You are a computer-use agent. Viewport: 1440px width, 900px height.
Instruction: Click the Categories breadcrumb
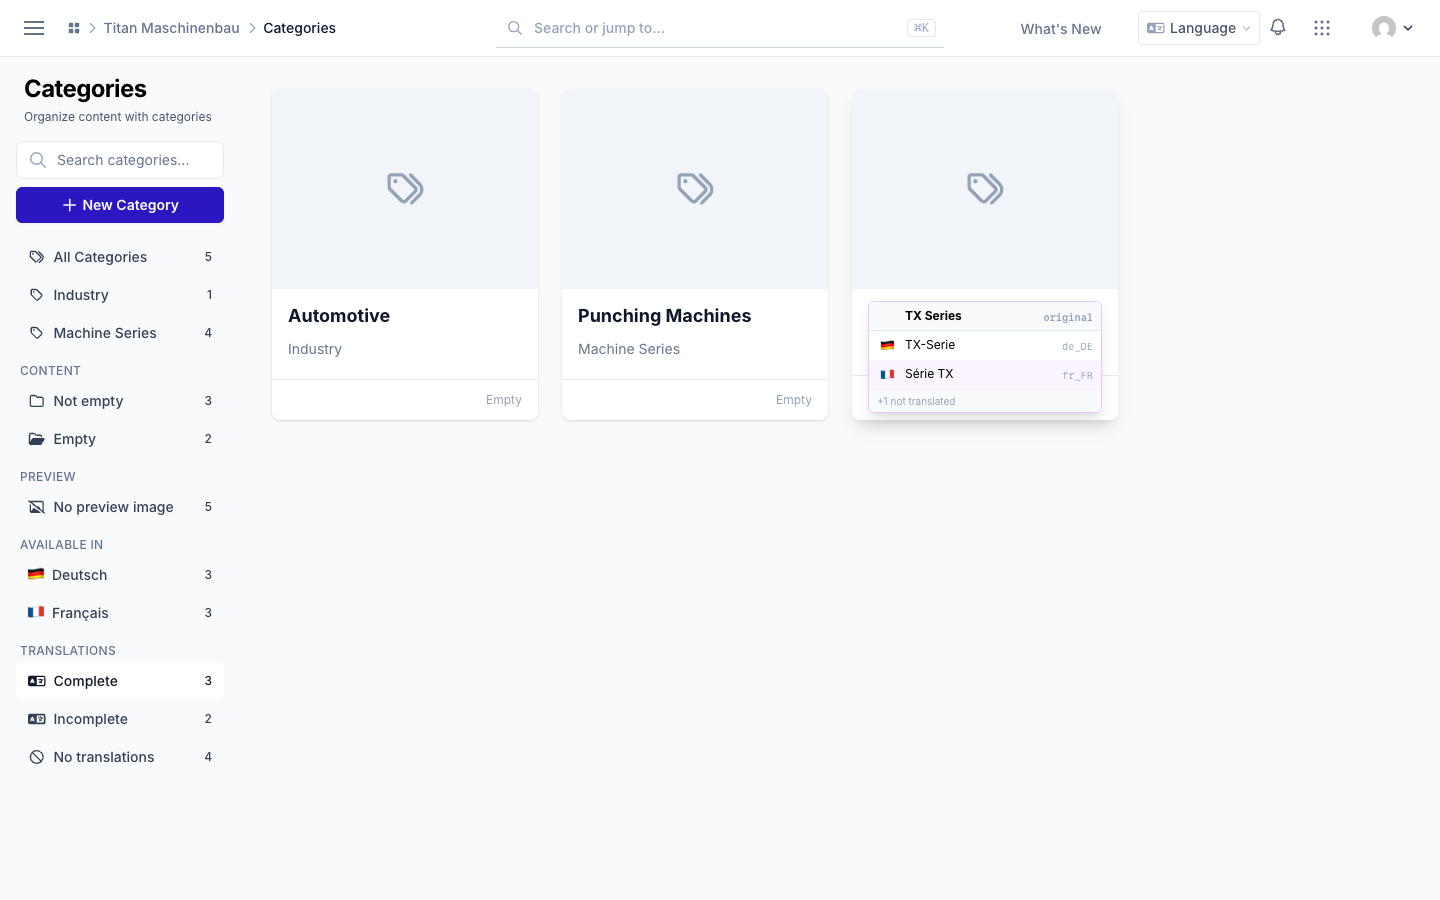tap(299, 28)
